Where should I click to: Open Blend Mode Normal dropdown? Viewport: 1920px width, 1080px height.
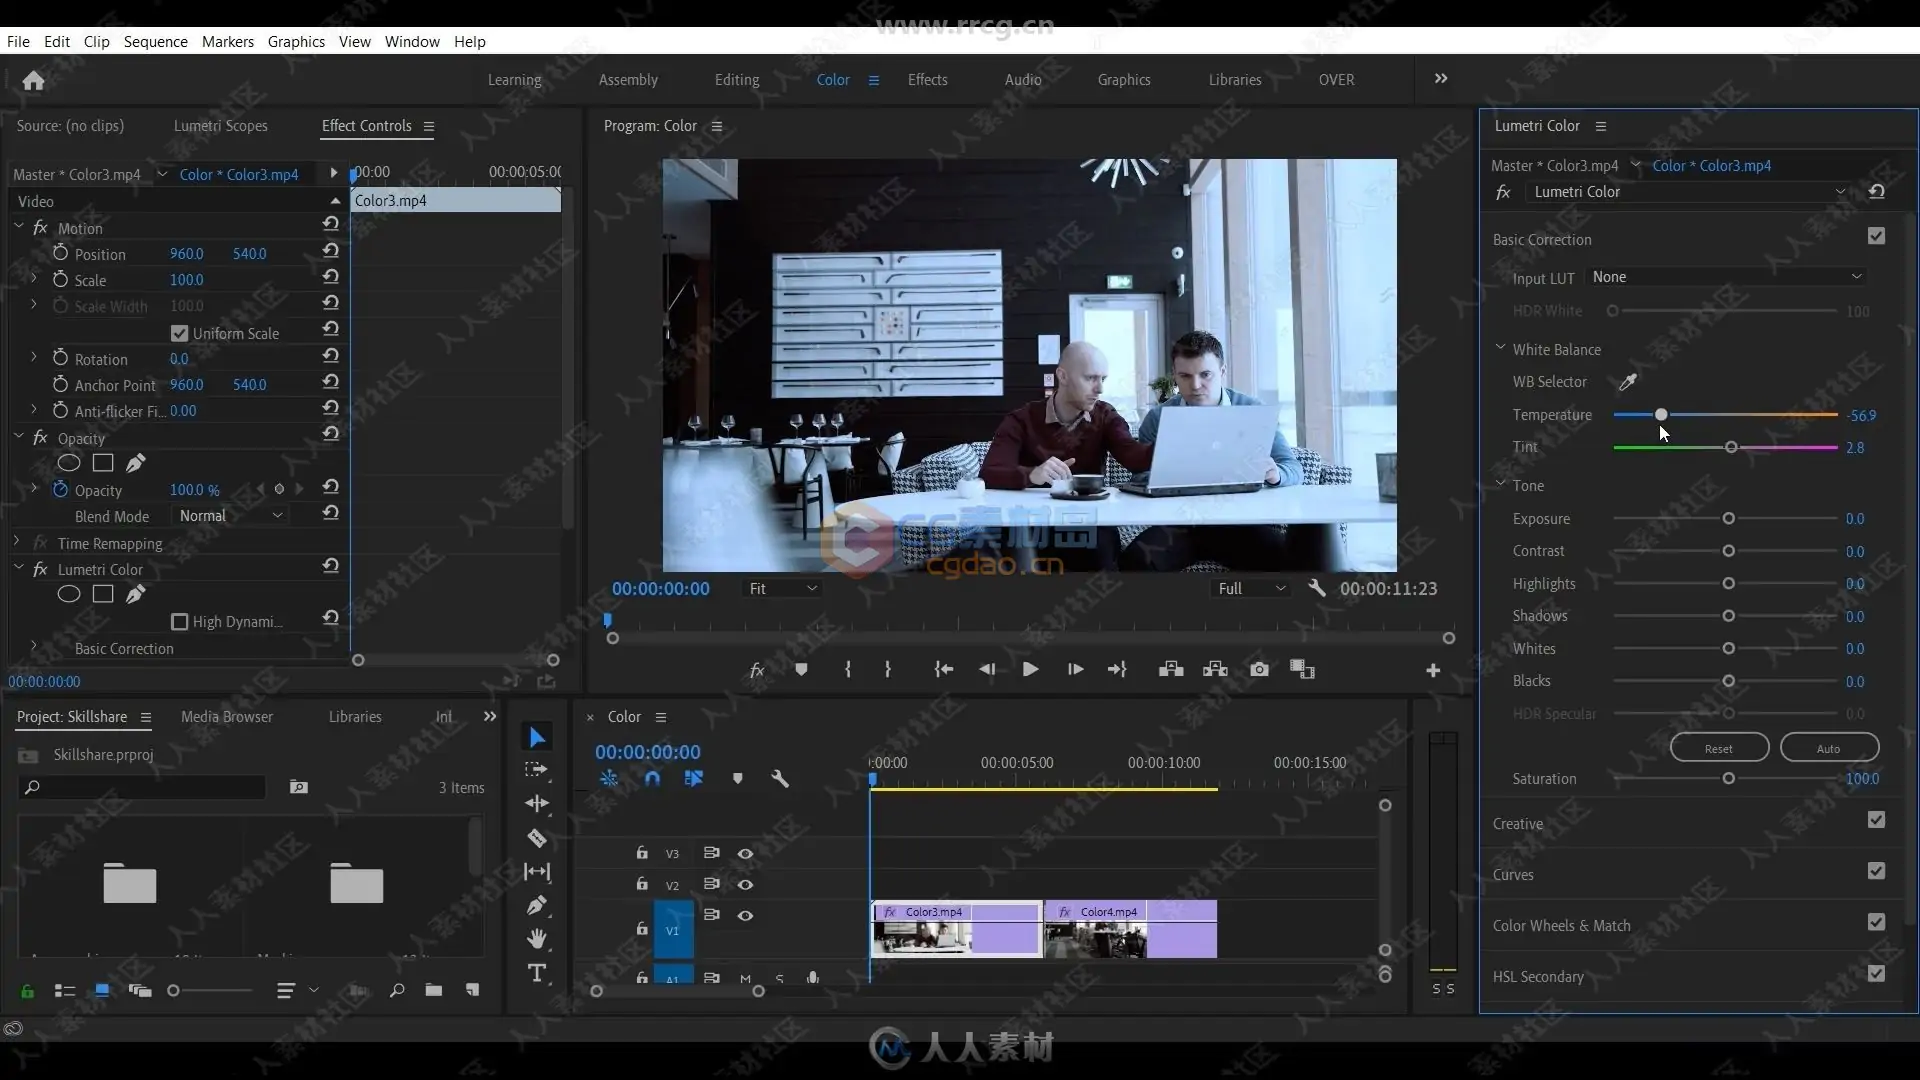click(x=231, y=516)
